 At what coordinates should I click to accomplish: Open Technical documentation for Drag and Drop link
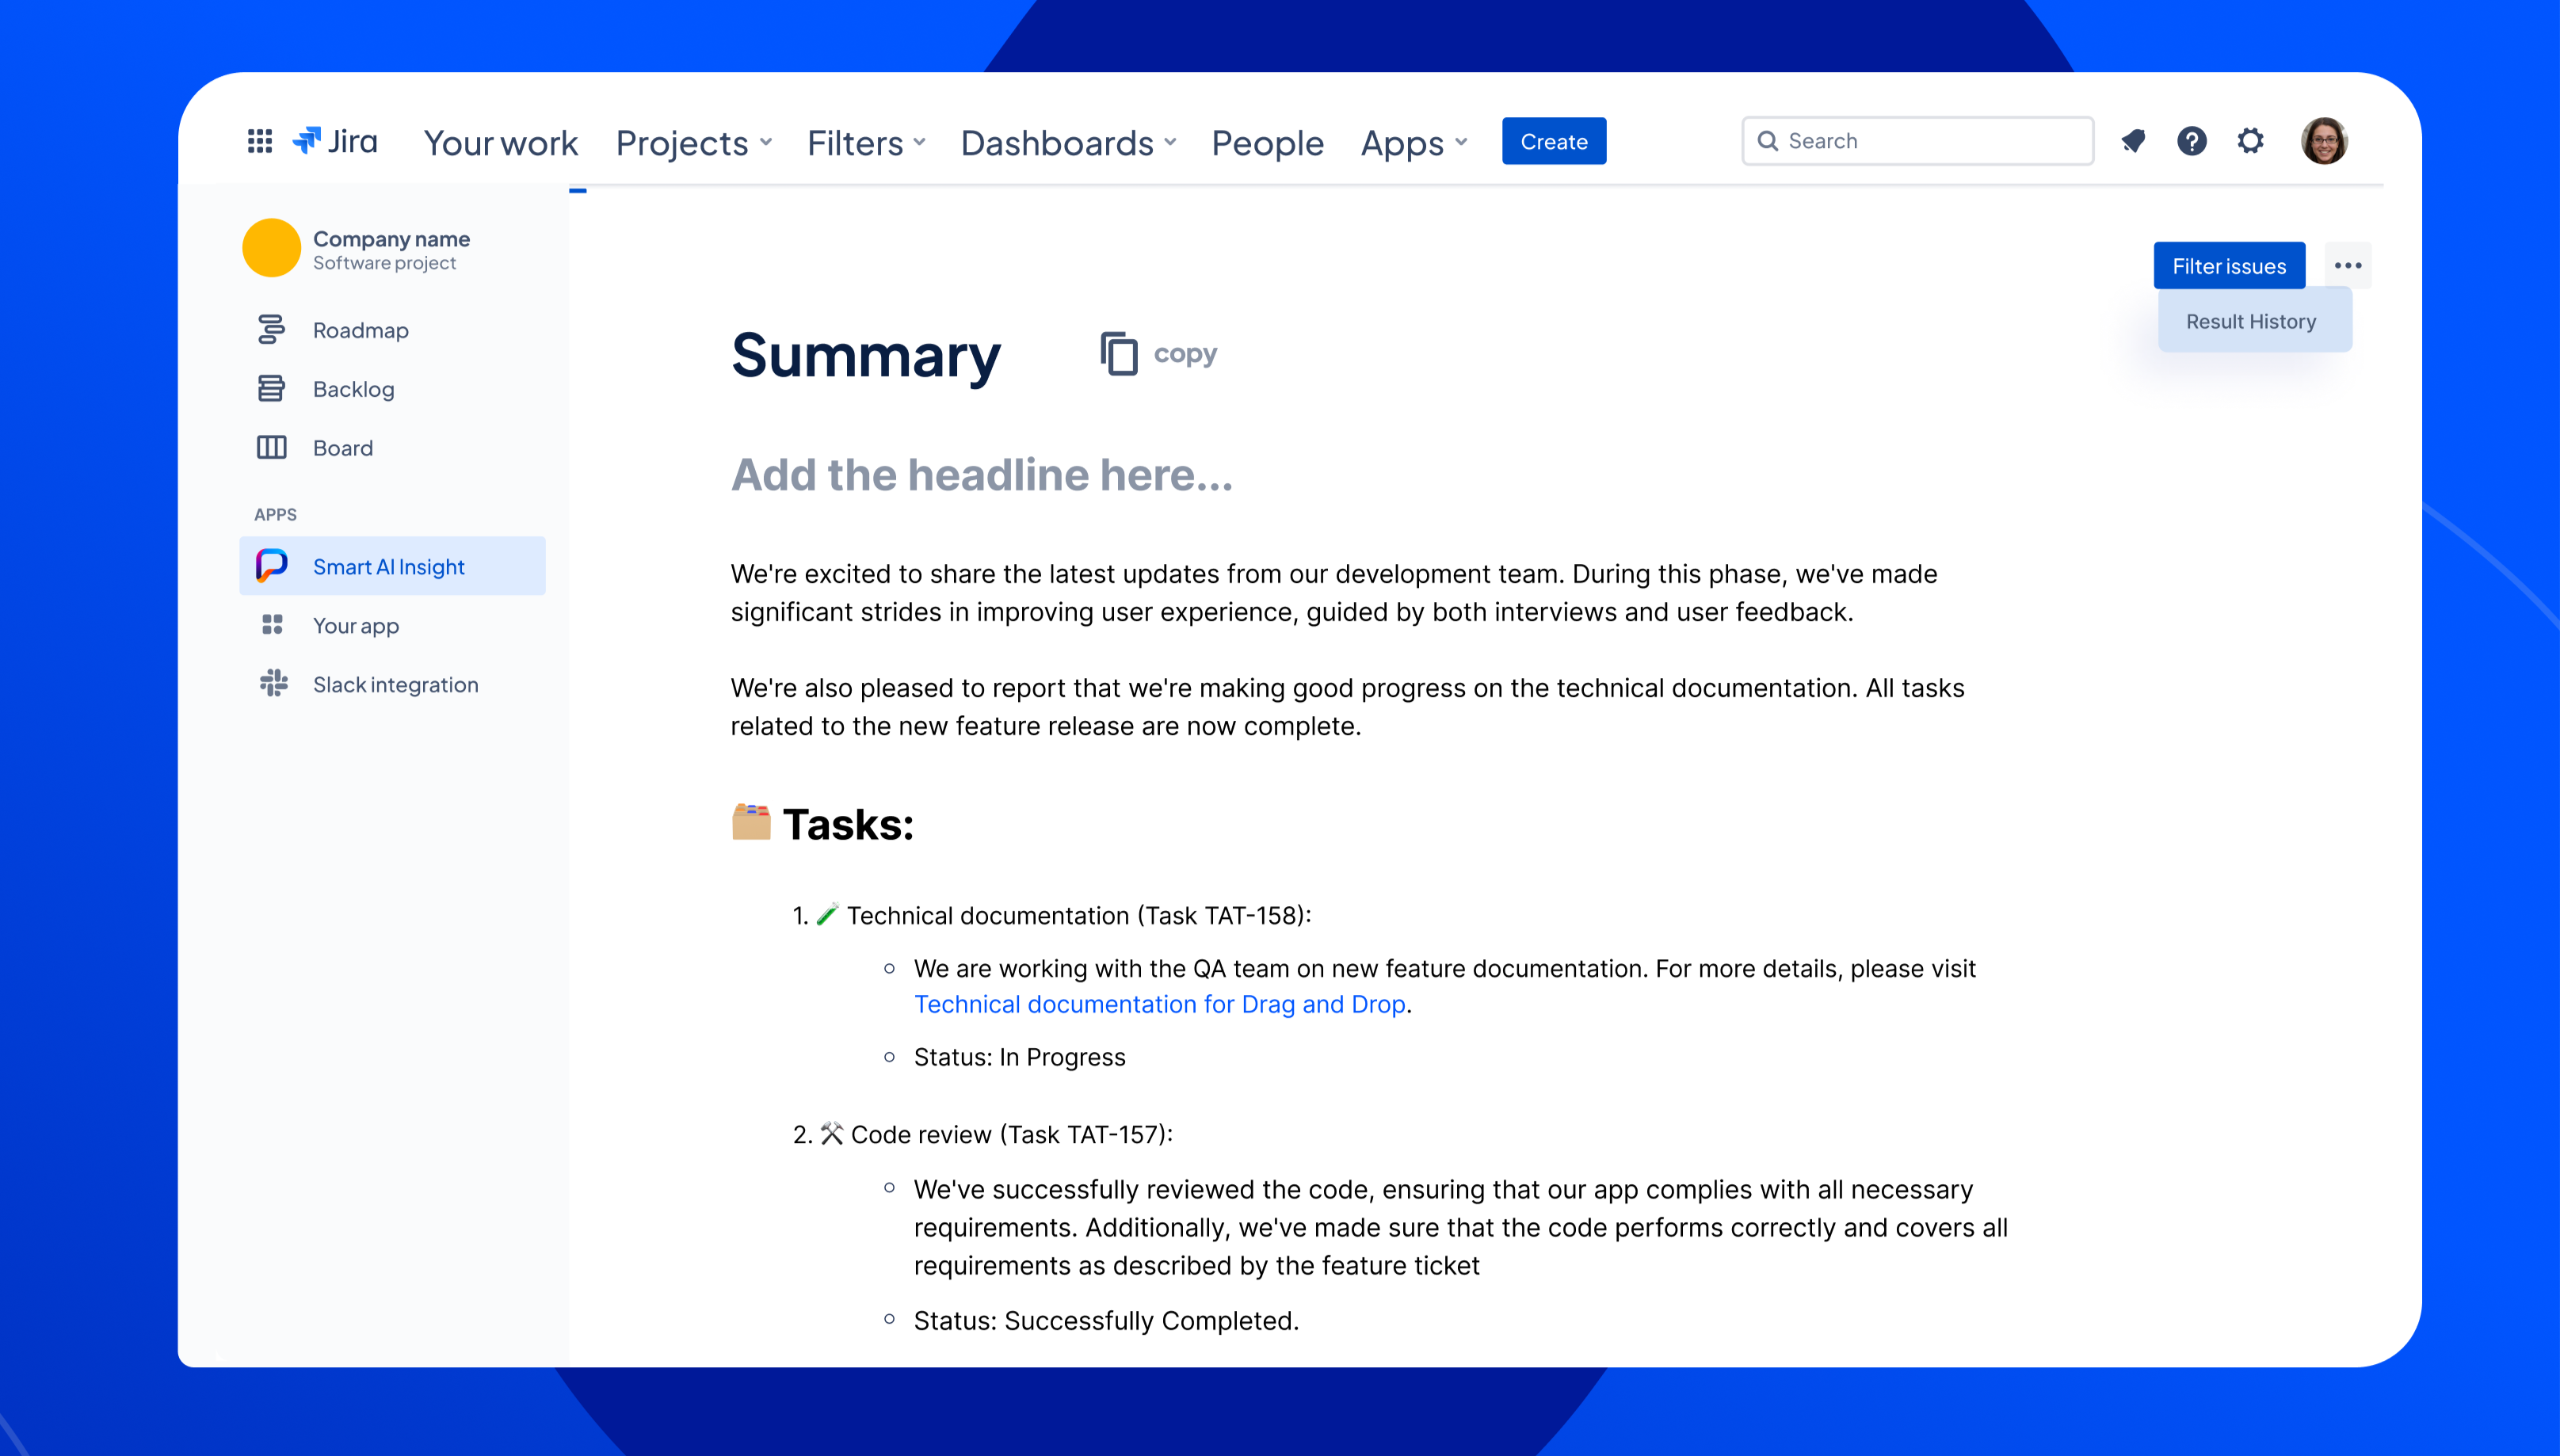[x=1159, y=1004]
